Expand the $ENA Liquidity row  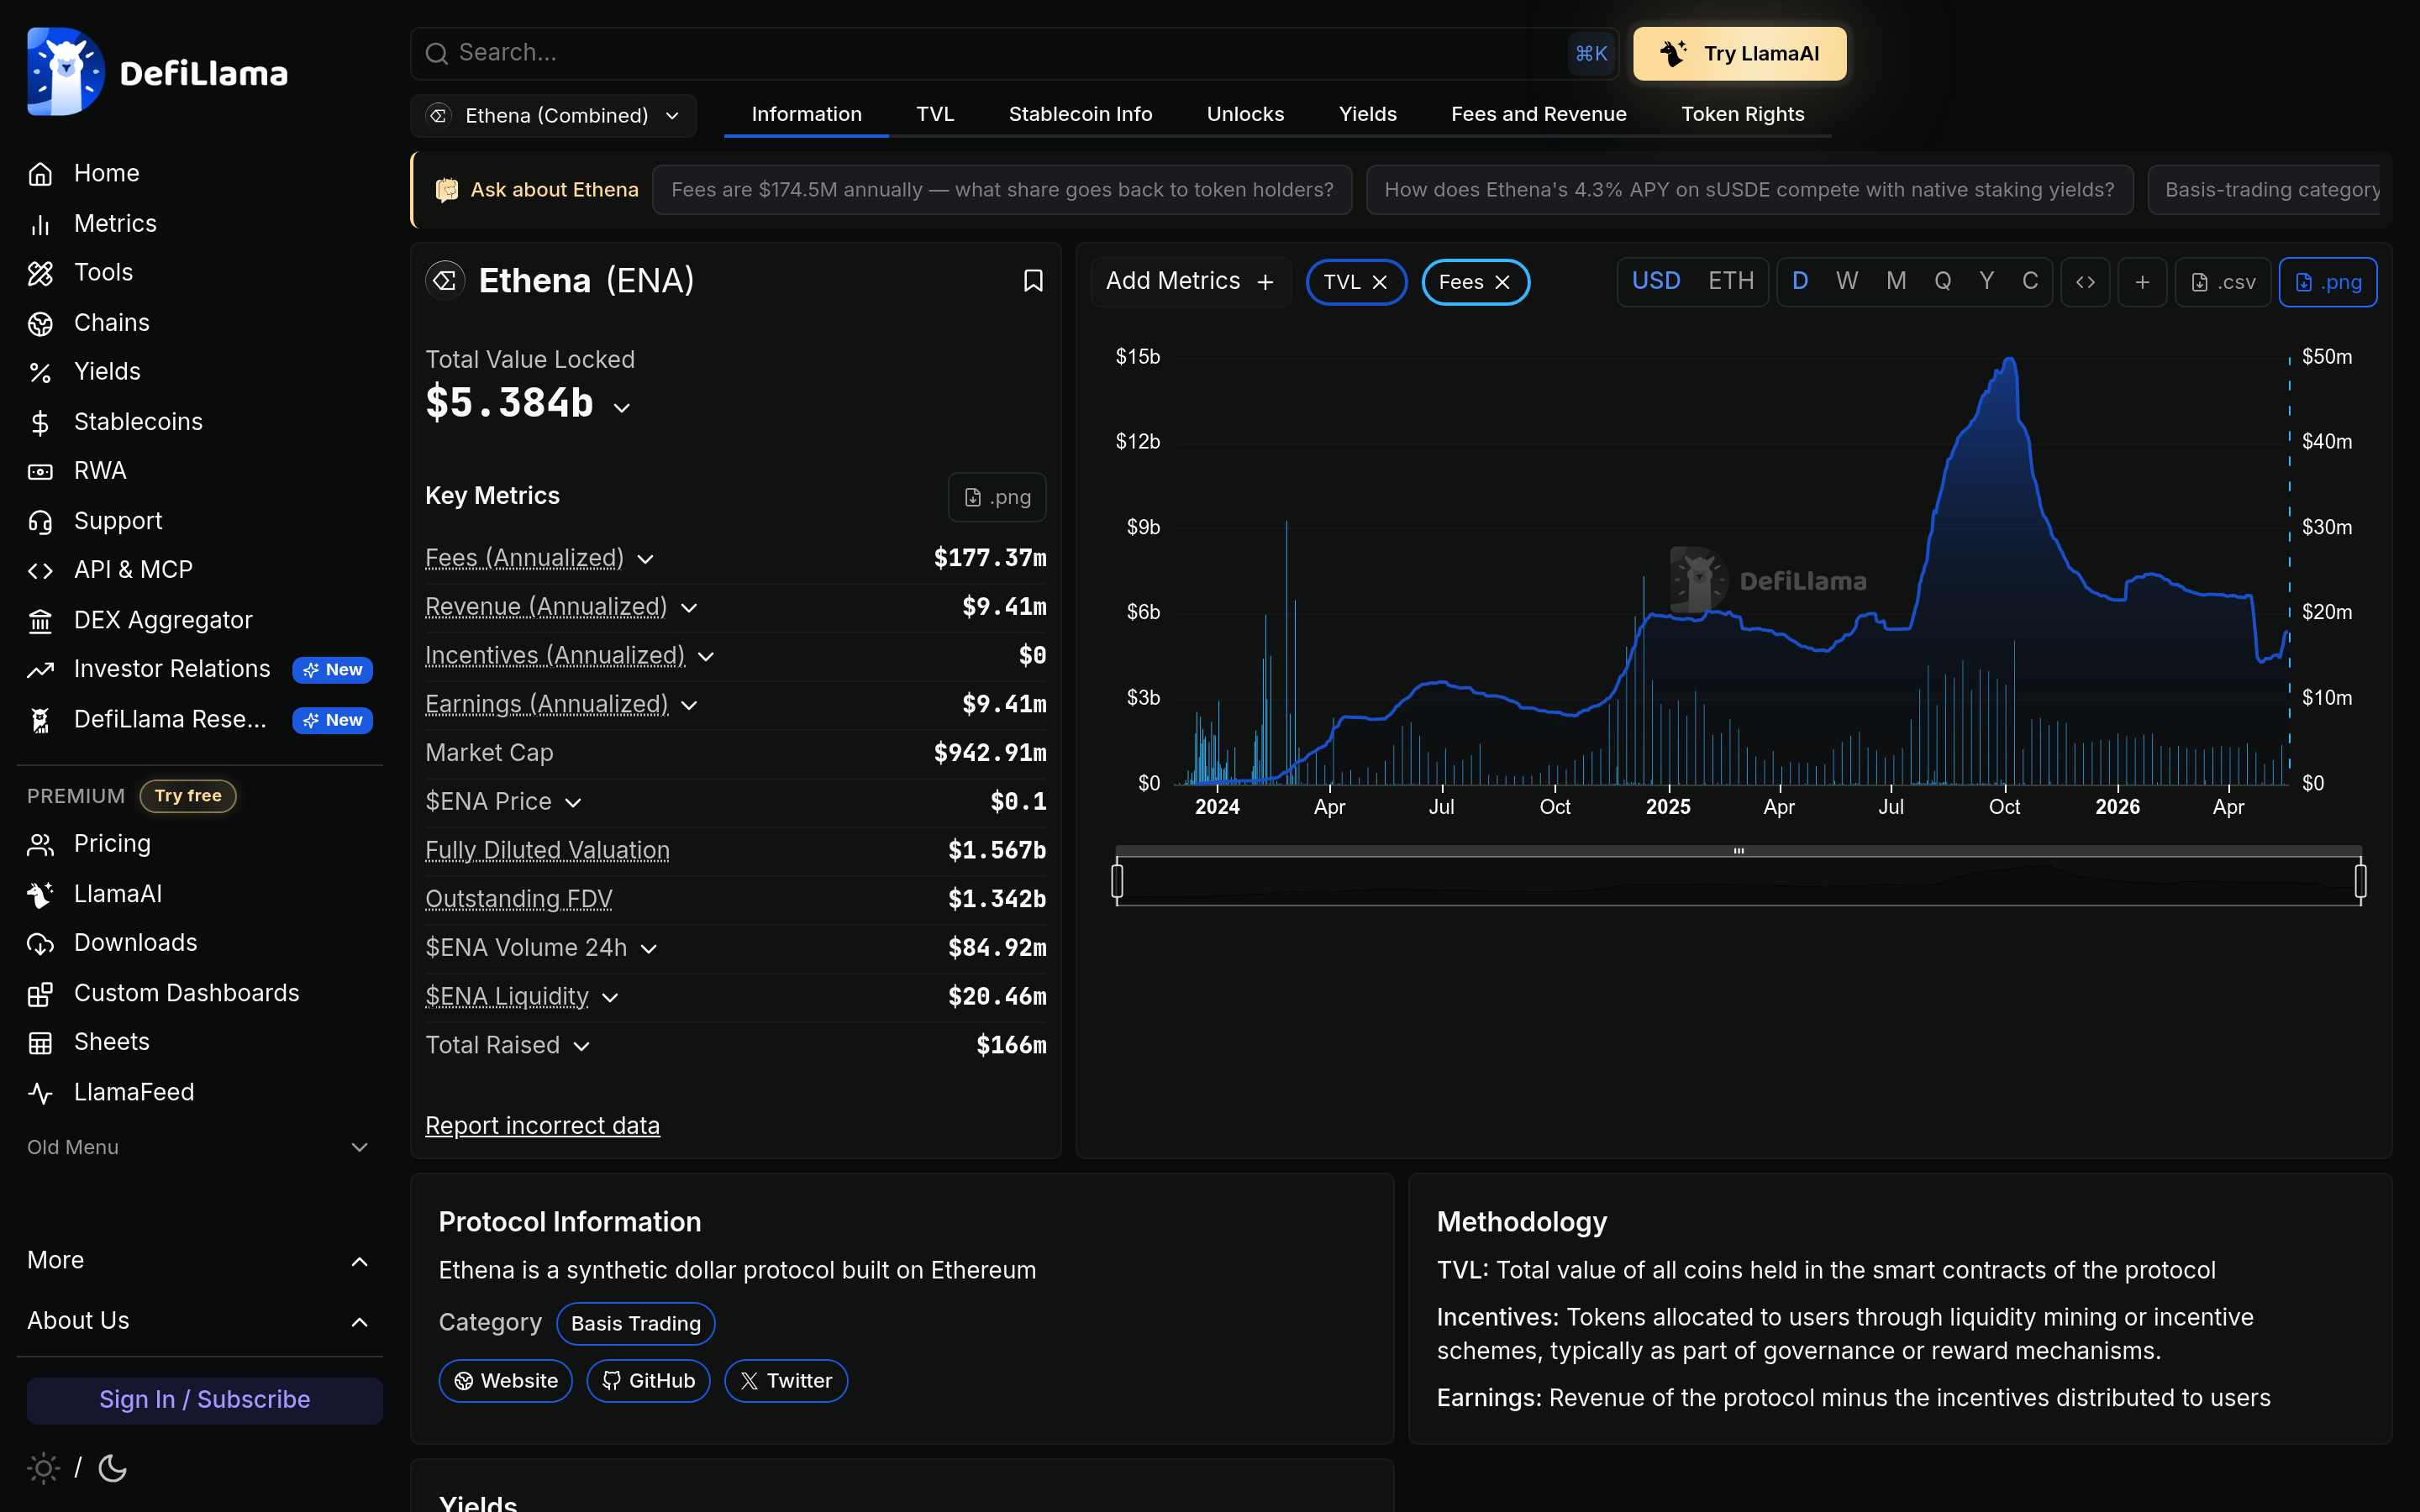611,998
